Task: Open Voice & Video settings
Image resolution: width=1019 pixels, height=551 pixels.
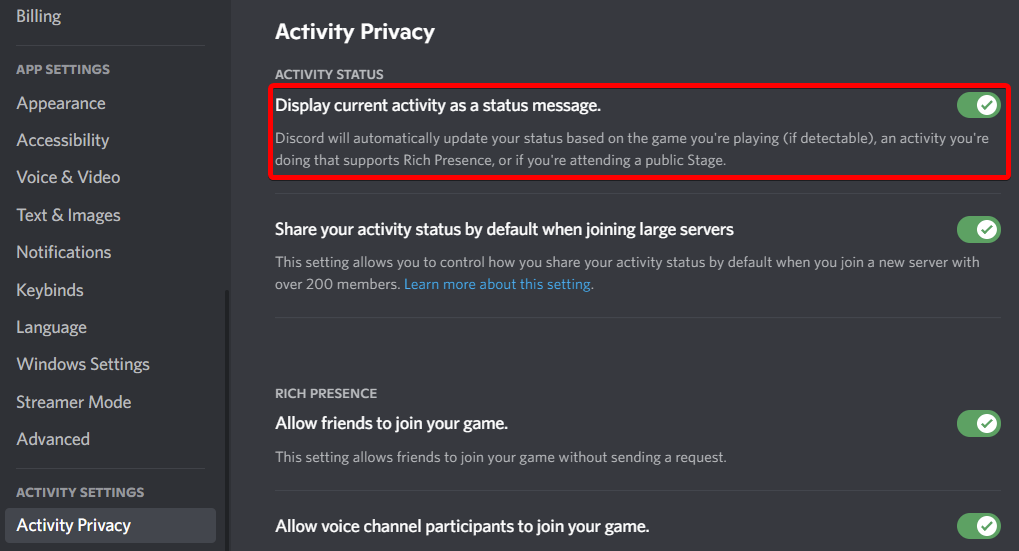Action: click(68, 177)
